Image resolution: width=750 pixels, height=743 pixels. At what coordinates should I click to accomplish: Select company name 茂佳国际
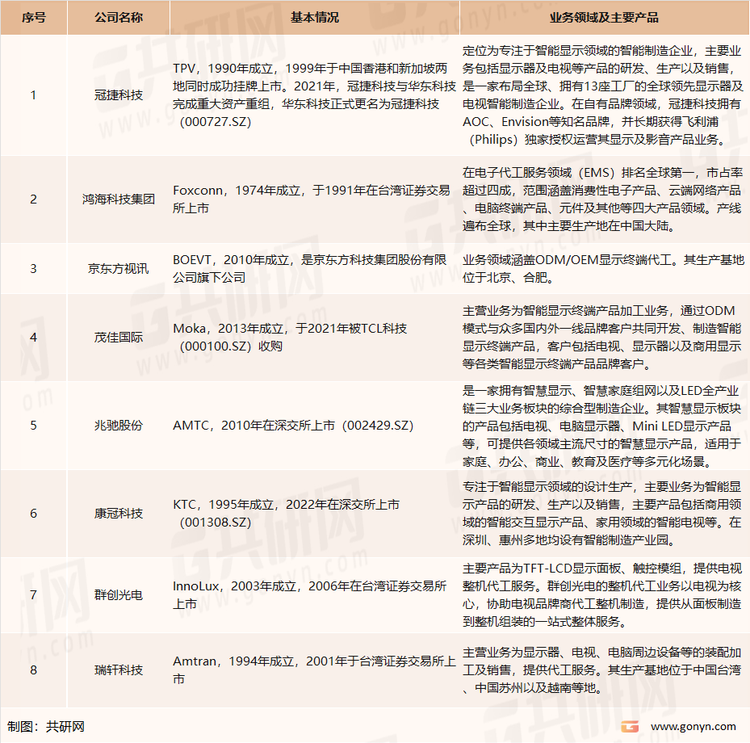coord(118,337)
